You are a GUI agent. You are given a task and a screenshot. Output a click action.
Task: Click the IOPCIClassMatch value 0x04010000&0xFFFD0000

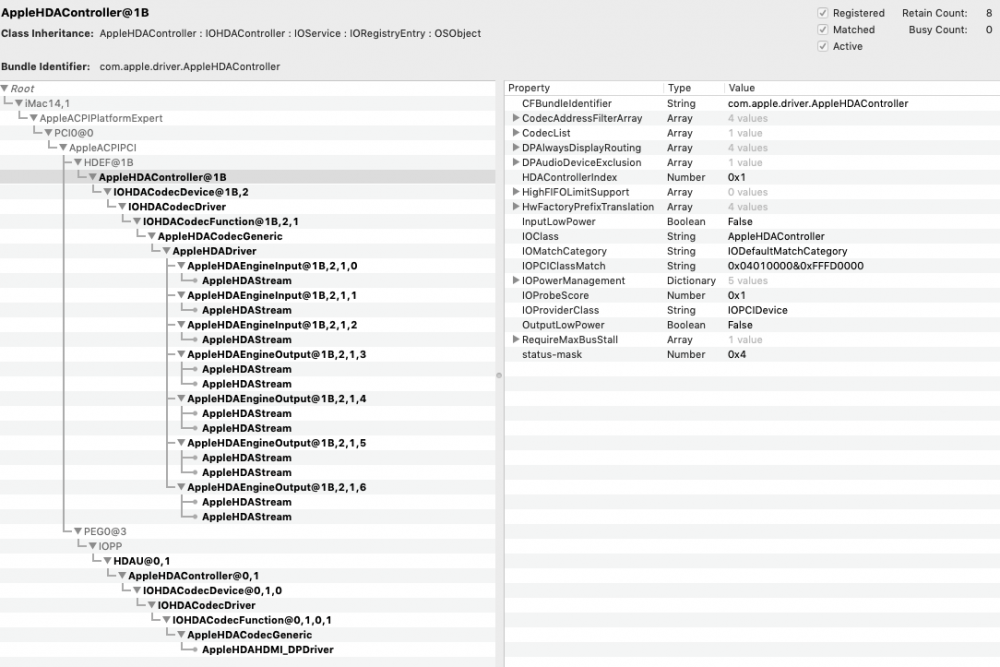pyautogui.click(x=796, y=266)
